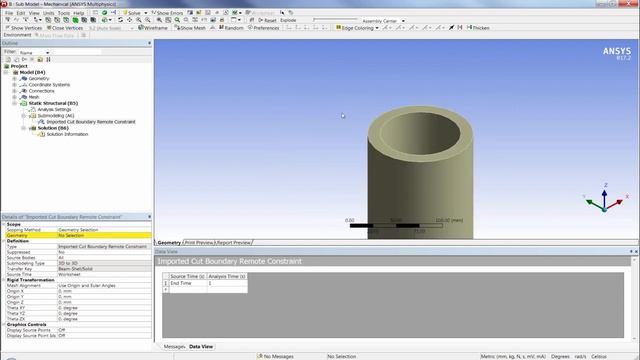The image size is (640, 360).
Task: Select the Pan view tool
Action: pos(129,20)
